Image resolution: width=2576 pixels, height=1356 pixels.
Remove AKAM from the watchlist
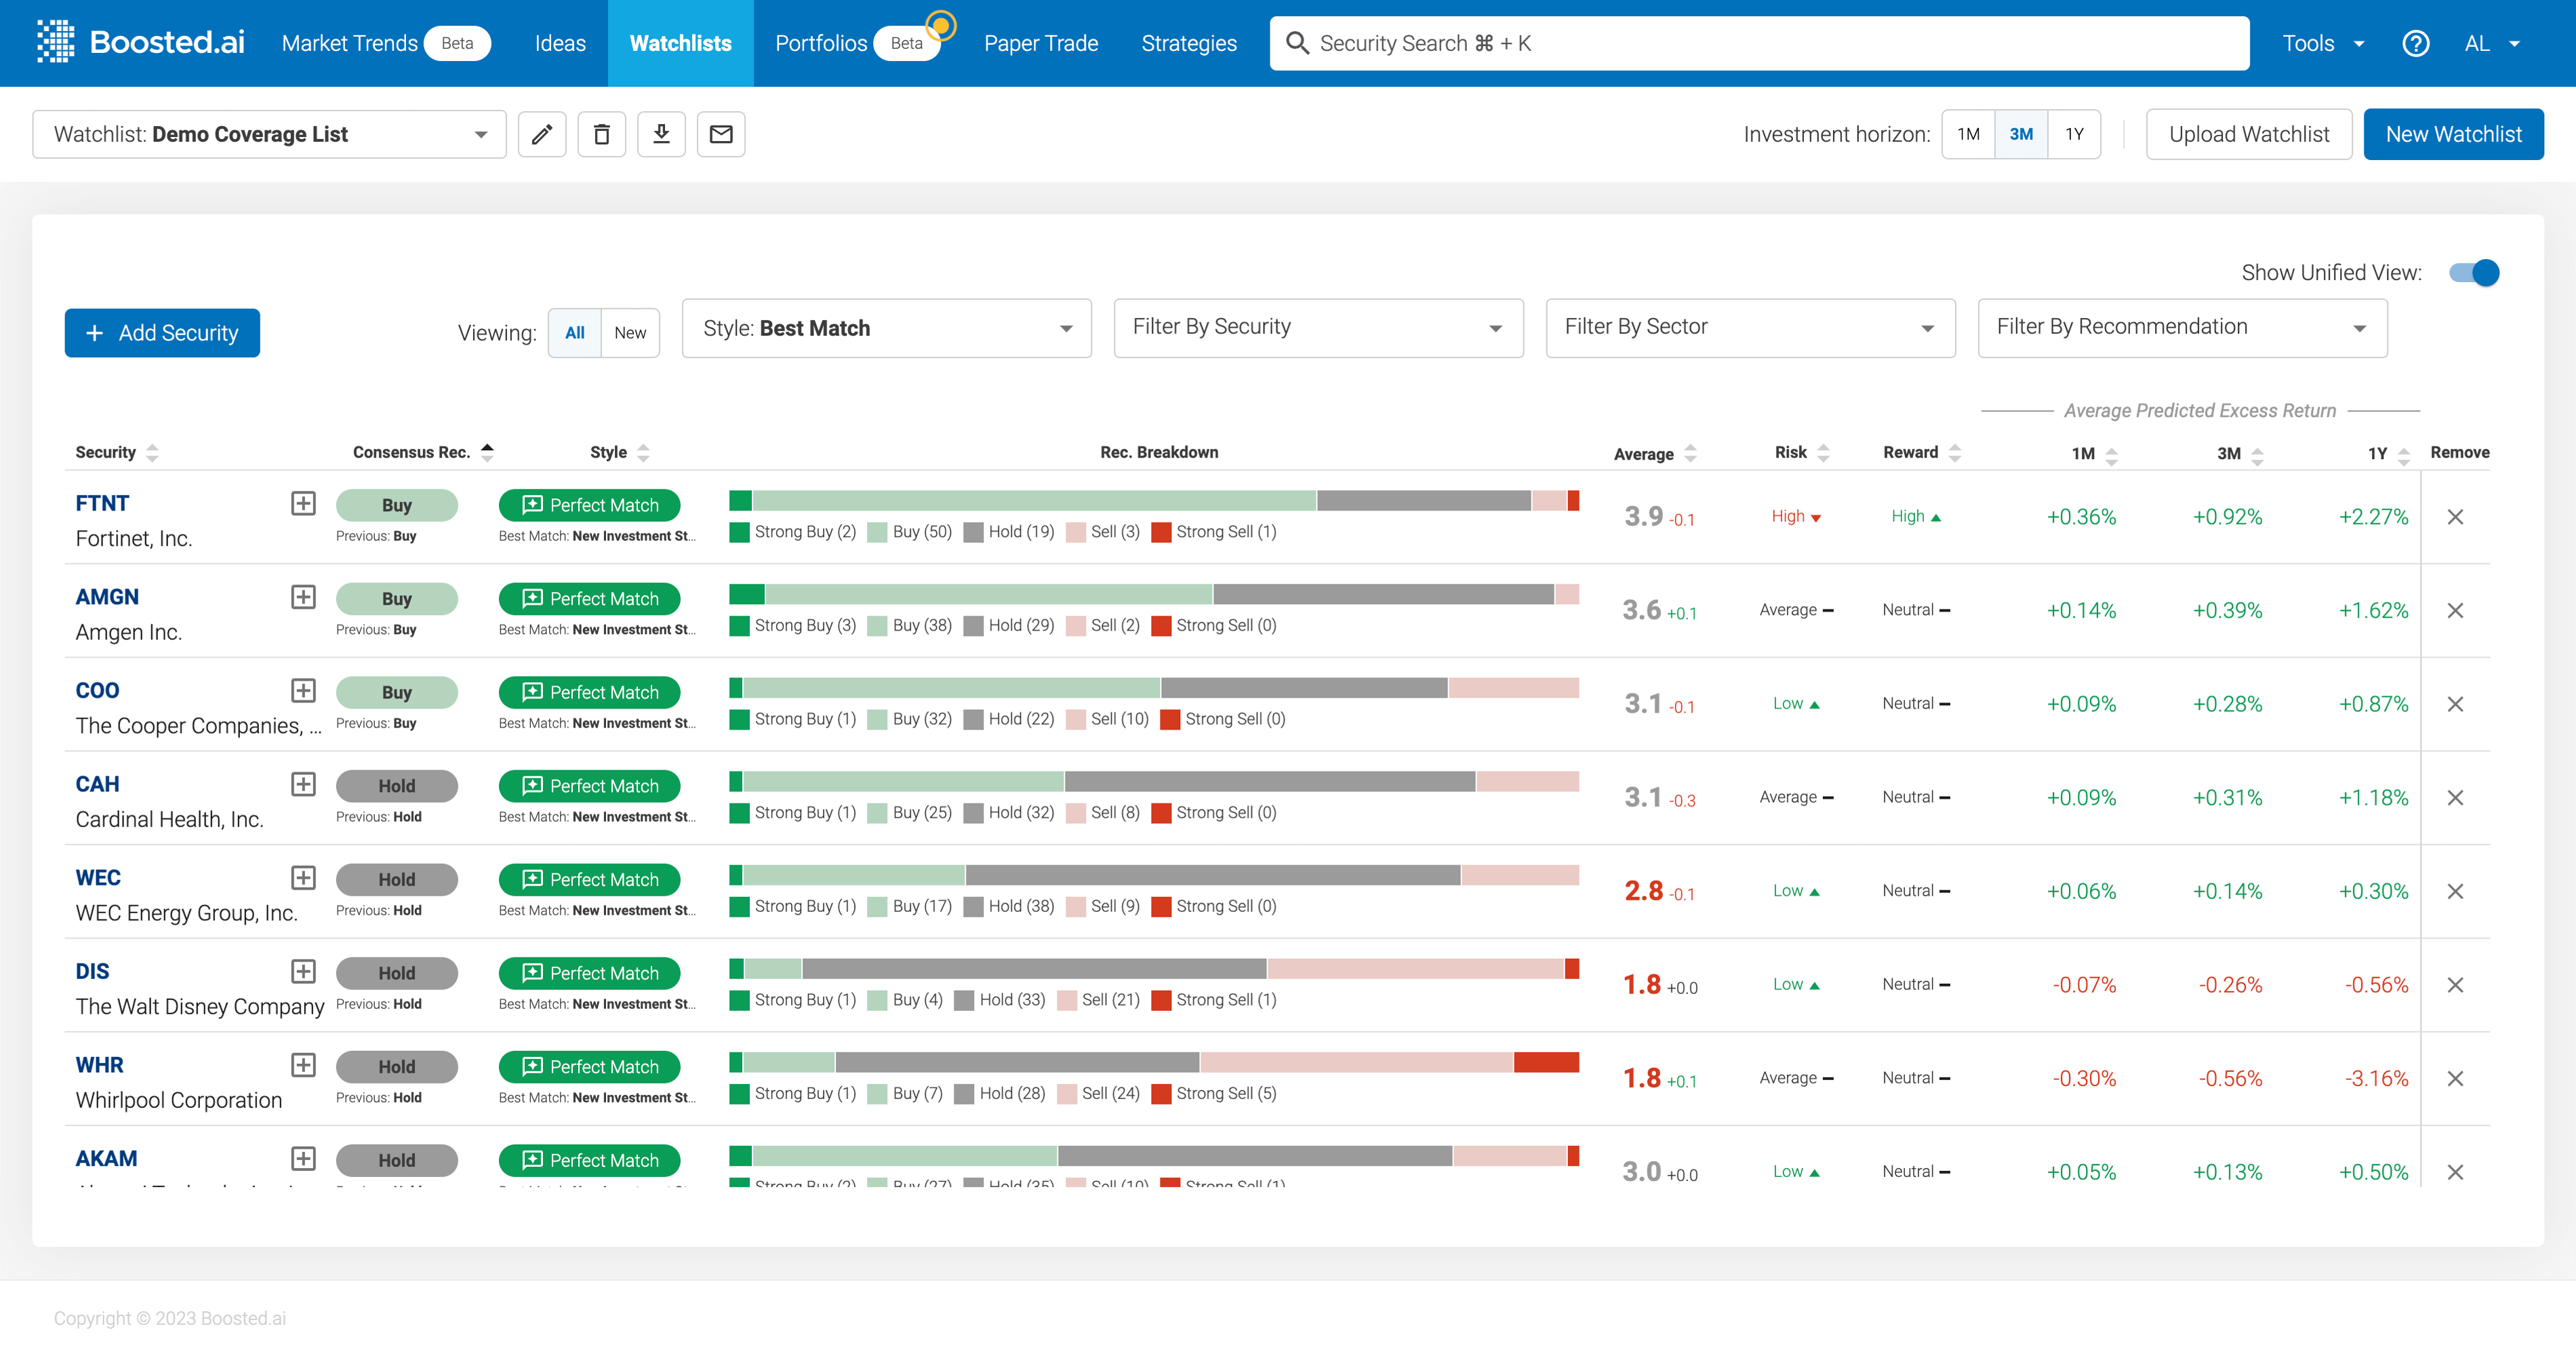pyautogui.click(x=2455, y=1172)
